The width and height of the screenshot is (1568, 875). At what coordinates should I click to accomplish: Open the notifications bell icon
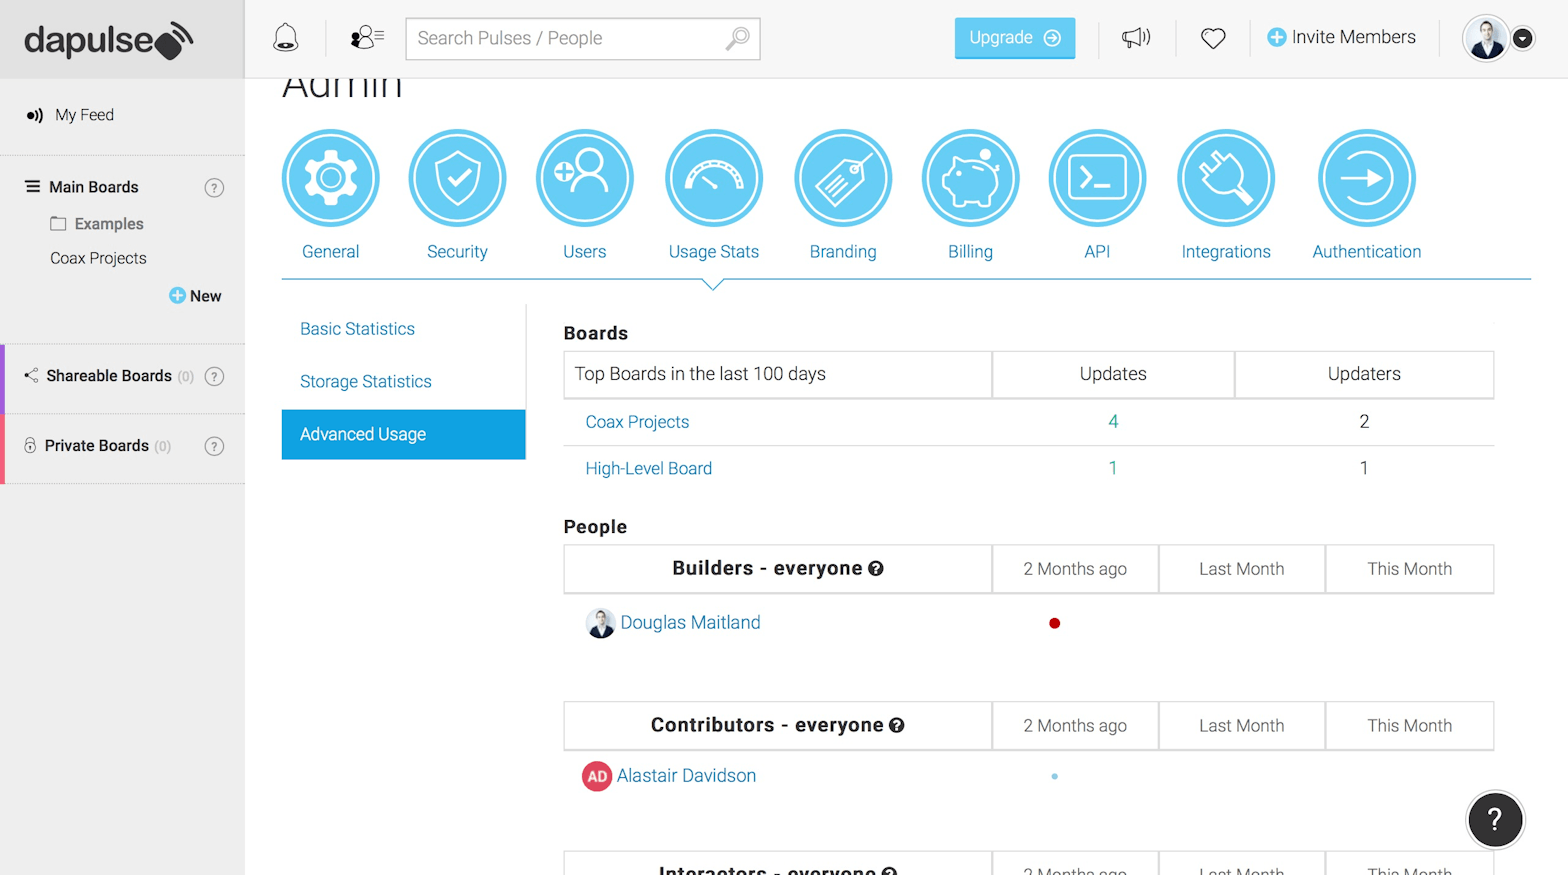coord(286,38)
